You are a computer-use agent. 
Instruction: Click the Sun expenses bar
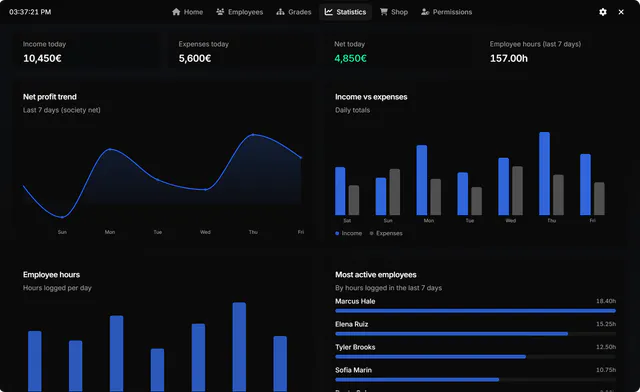395,192
